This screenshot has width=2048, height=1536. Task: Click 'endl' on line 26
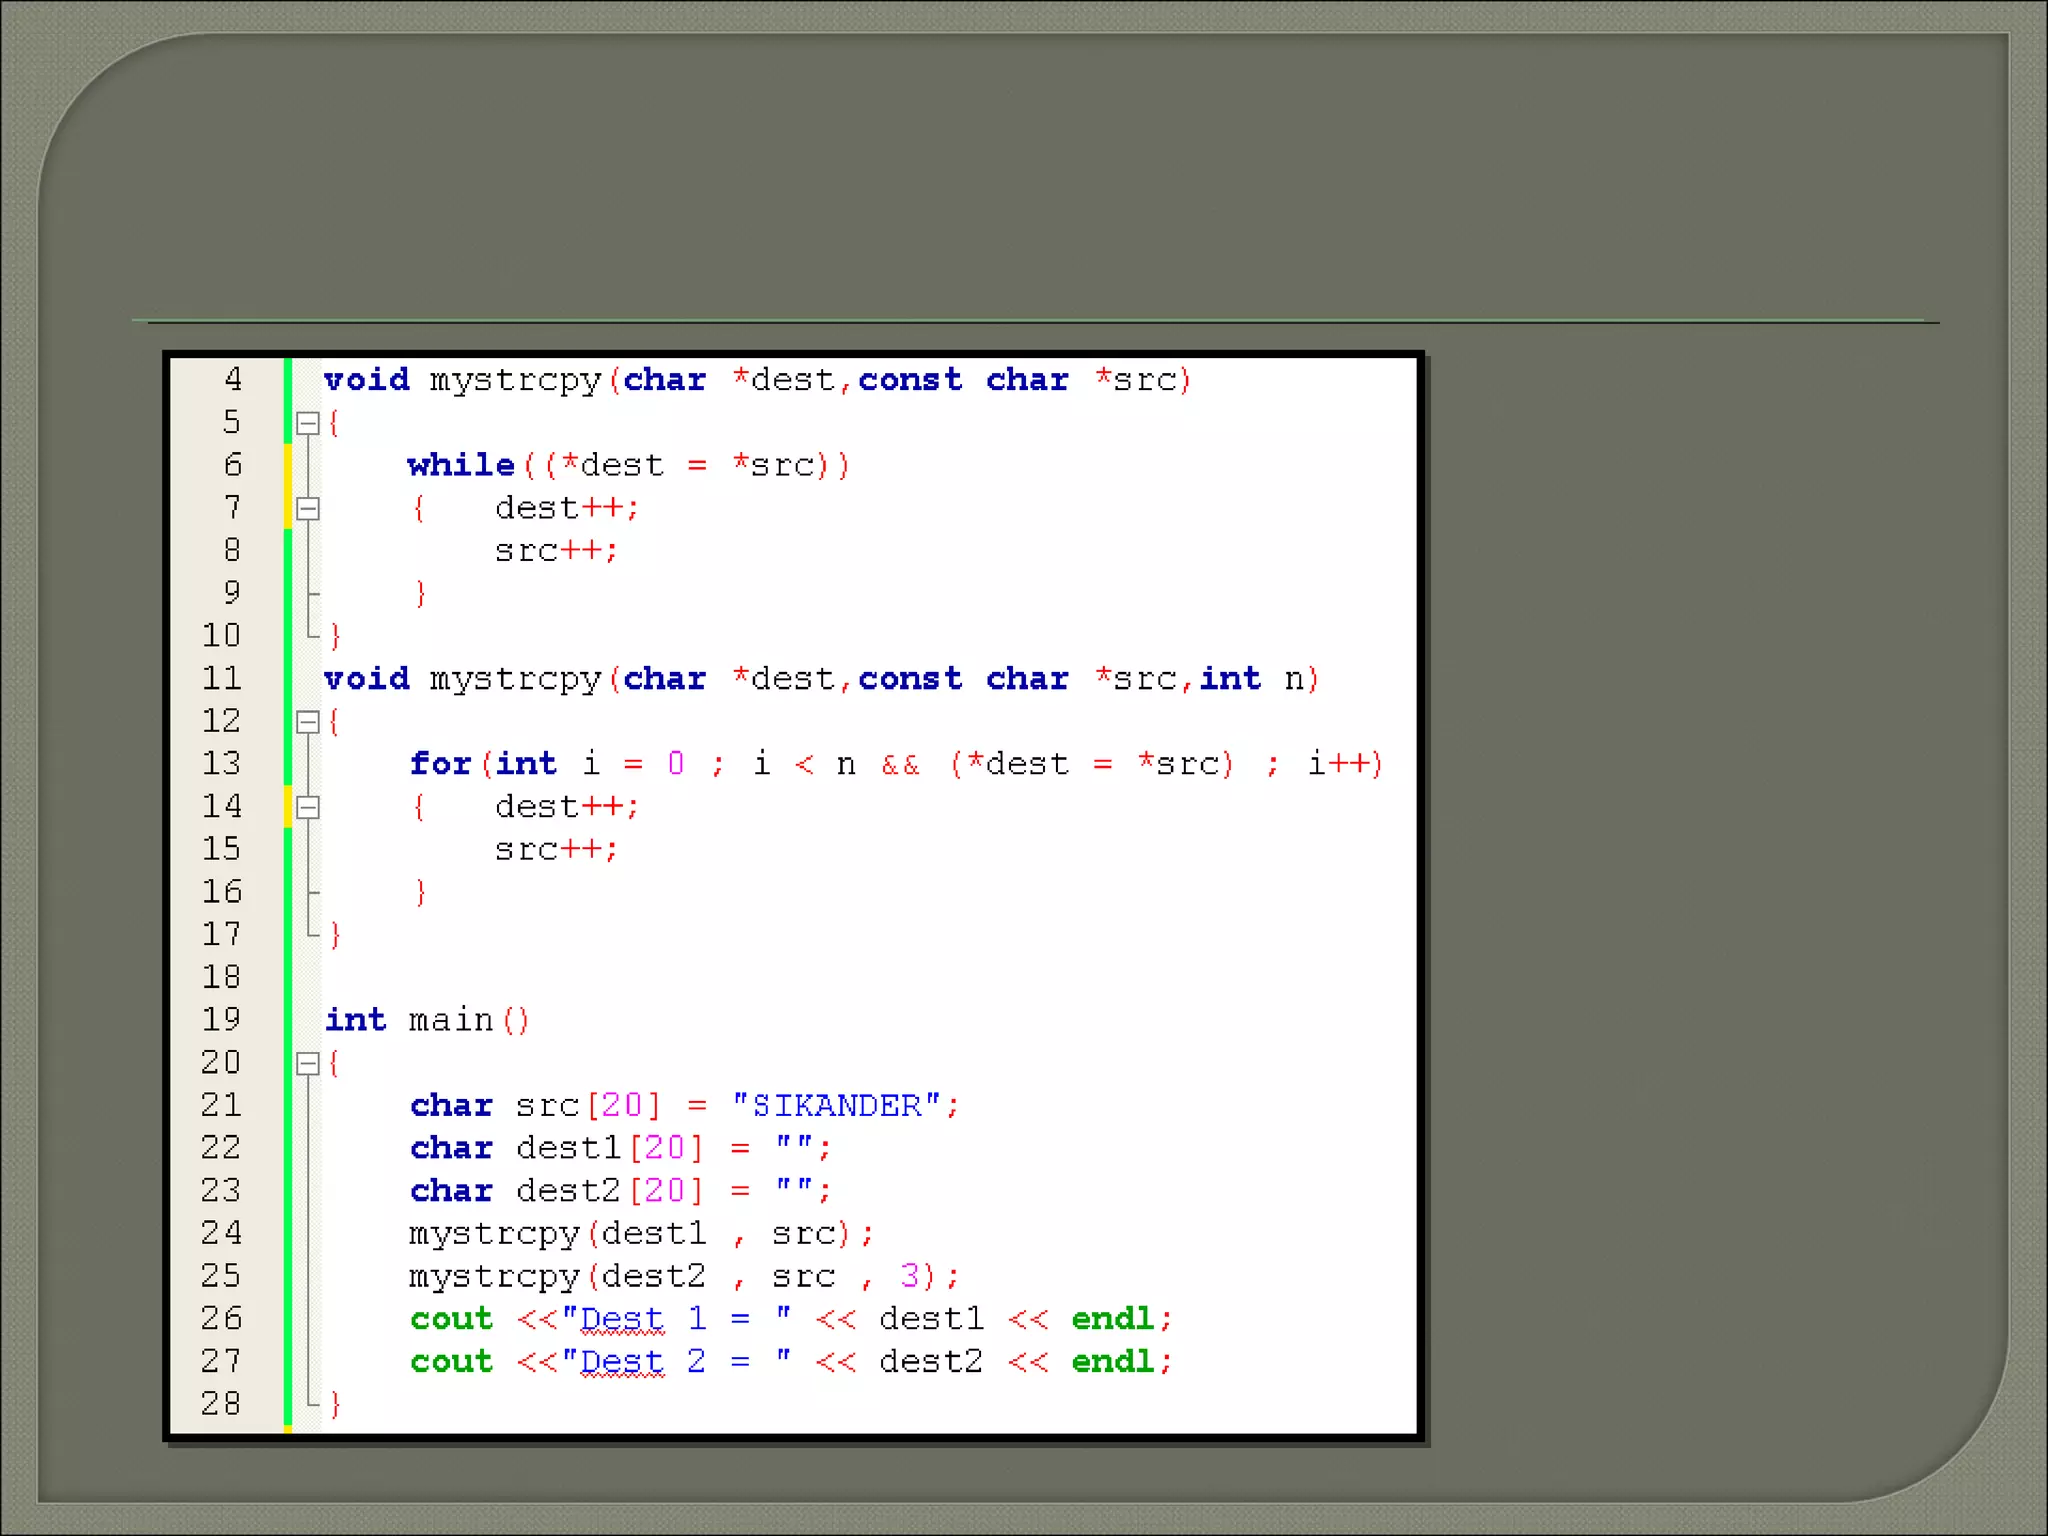point(1112,1319)
